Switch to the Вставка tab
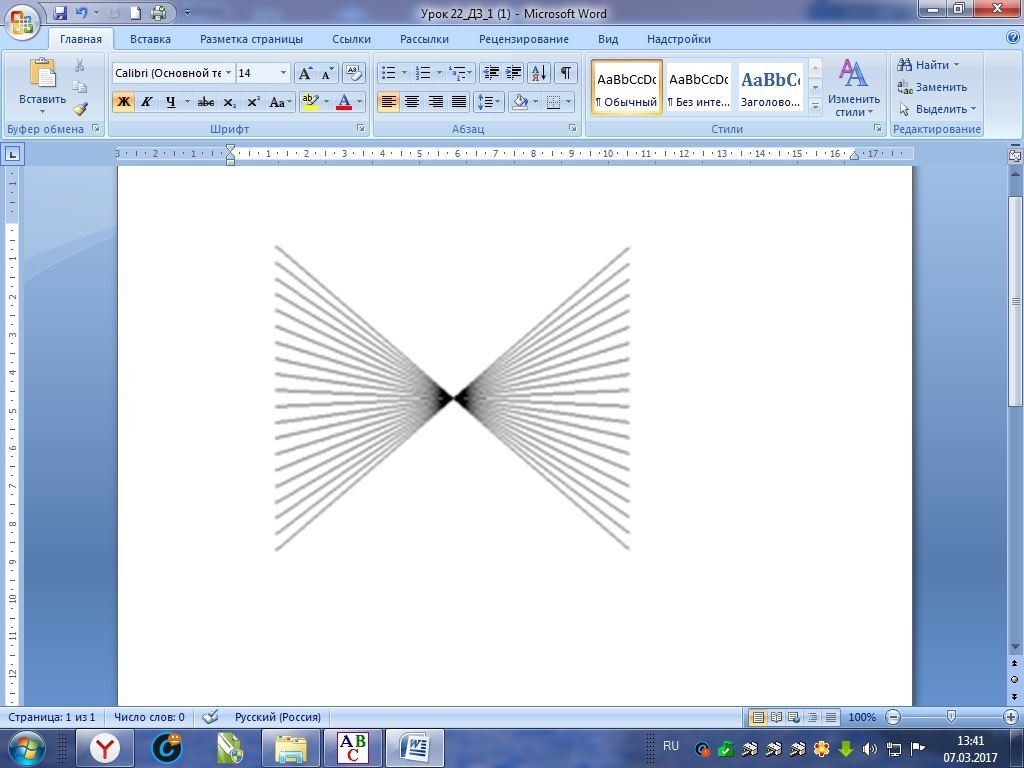 (x=150, y=39)
